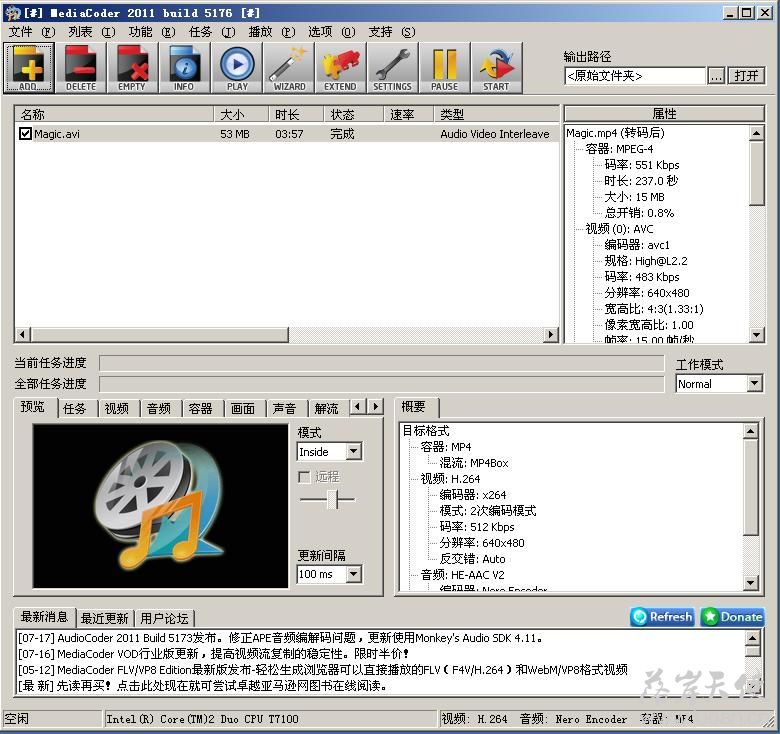Open the SETTINGS wrench icon
780x734 pixels.
tap(392, 68)
